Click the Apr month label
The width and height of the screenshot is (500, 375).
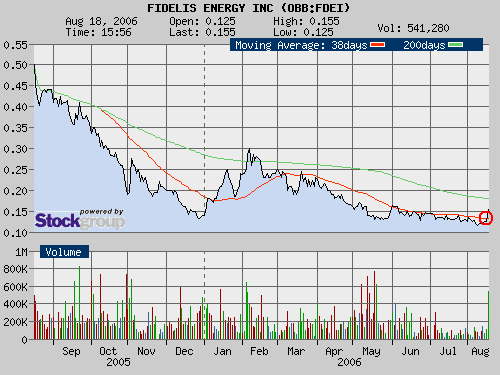pyautogui.click(x=334, y=351)
